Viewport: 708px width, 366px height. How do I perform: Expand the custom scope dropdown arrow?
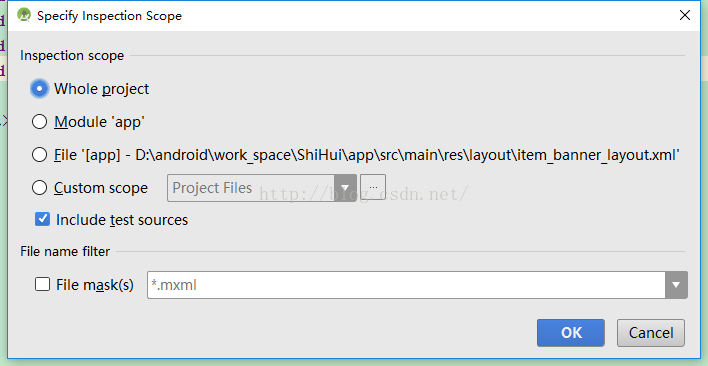(345, 188)
